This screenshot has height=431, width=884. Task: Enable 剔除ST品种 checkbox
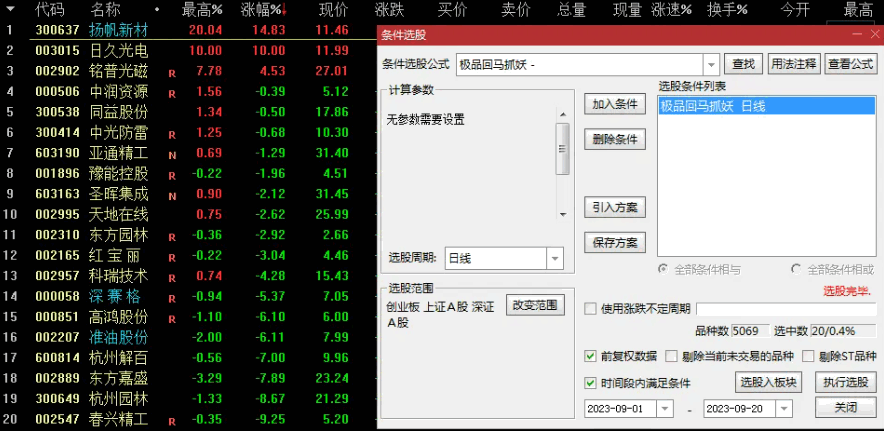[x=808, y=356]
